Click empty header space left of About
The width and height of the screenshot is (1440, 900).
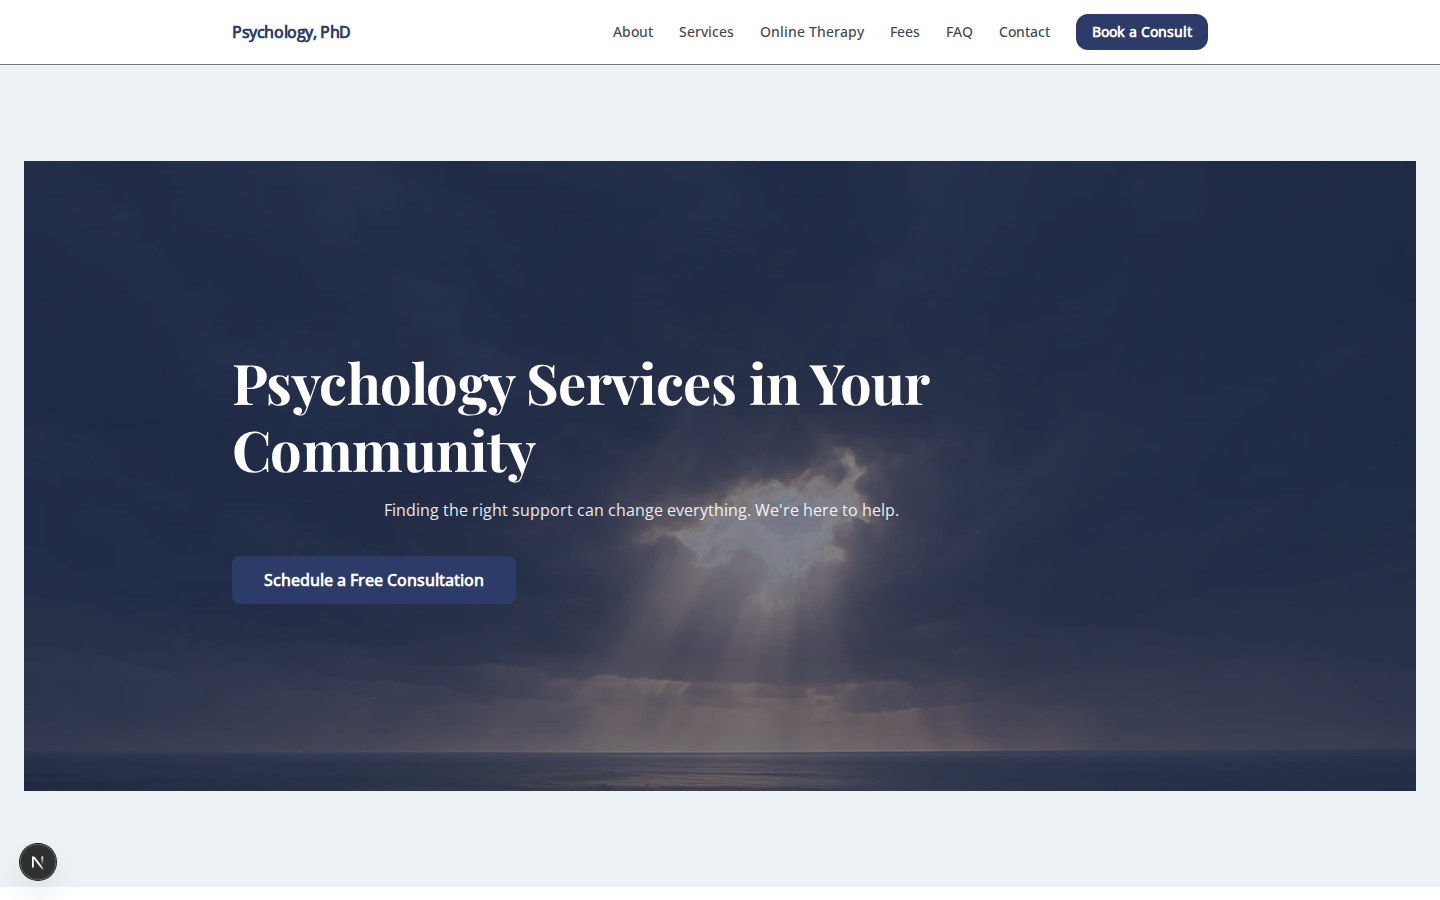480,32
